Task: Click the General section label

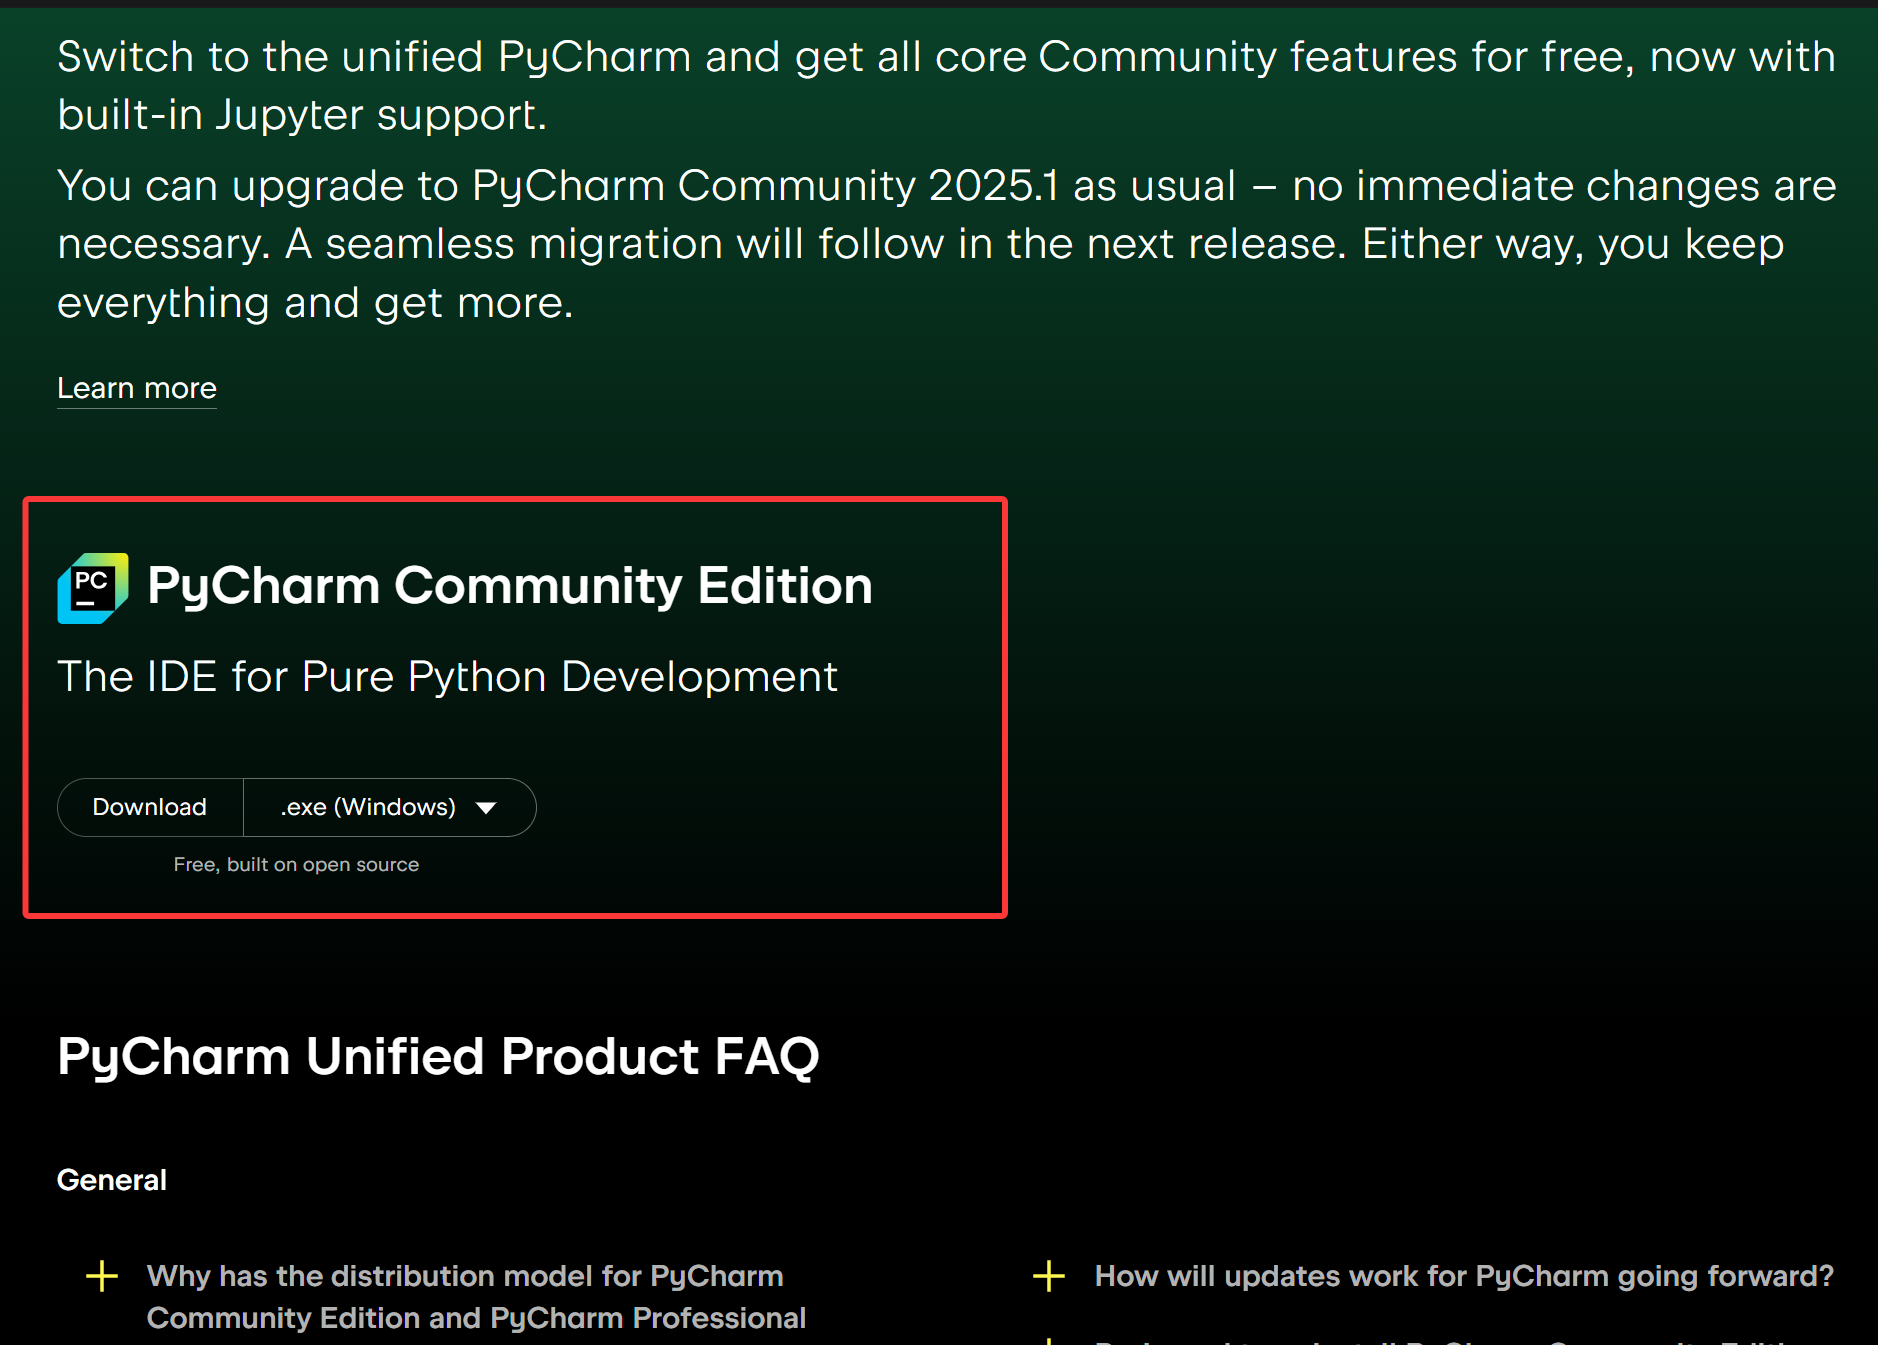Action: (x=112, y=1180)
